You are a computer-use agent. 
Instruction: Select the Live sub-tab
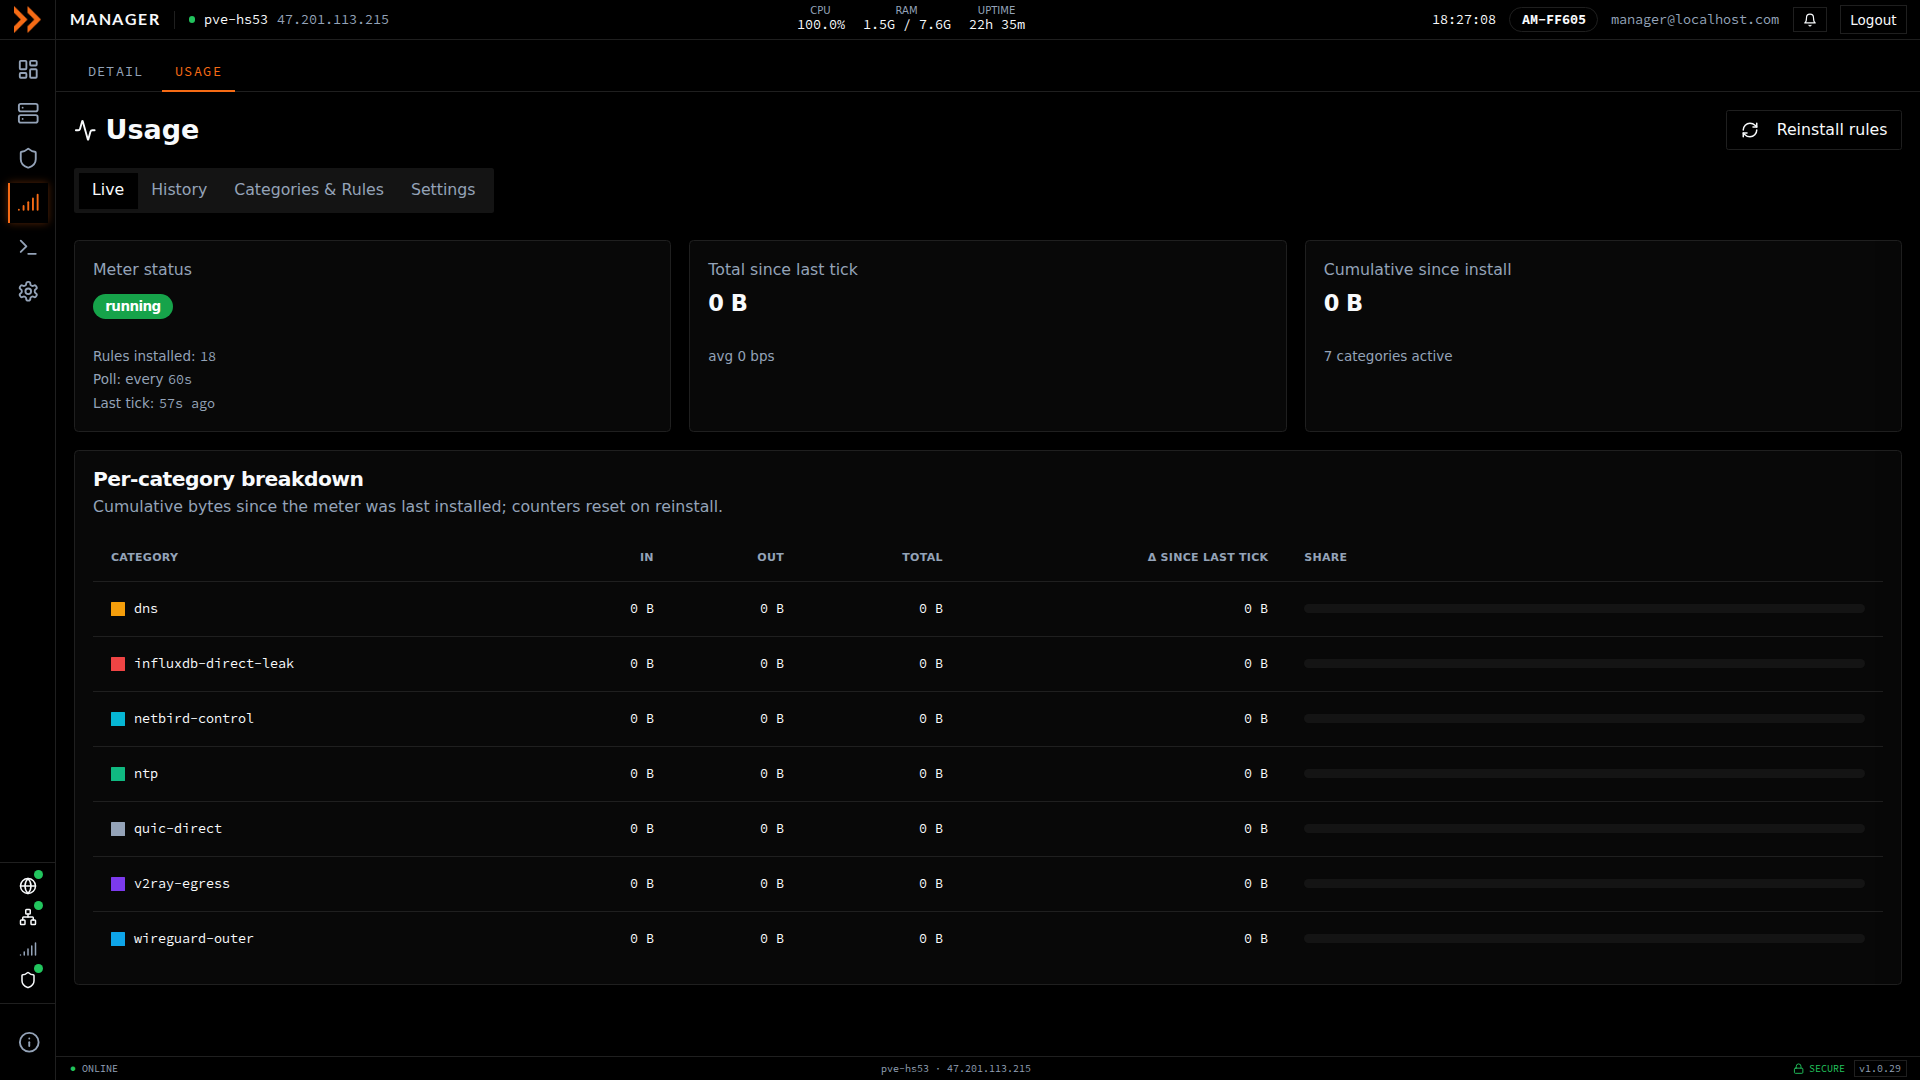point(108,190)
